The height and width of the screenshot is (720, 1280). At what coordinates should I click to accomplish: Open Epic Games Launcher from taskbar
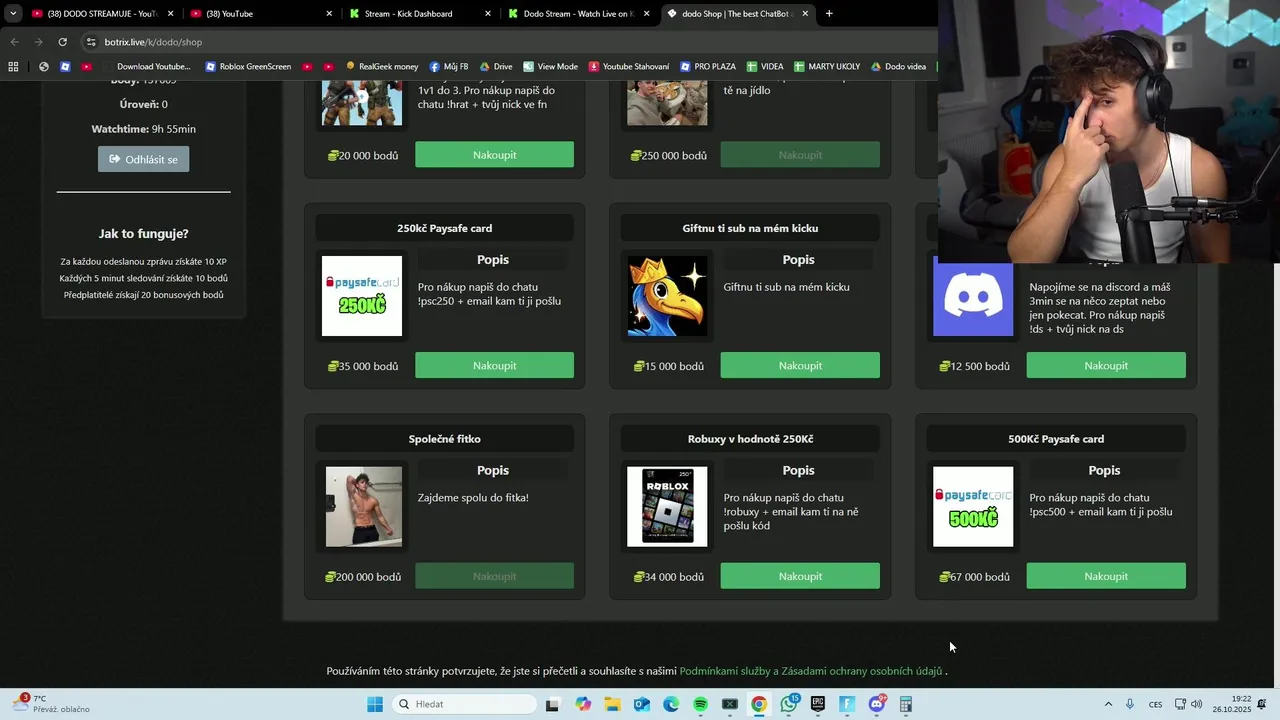pyautogui.click(x=818, y=704)
